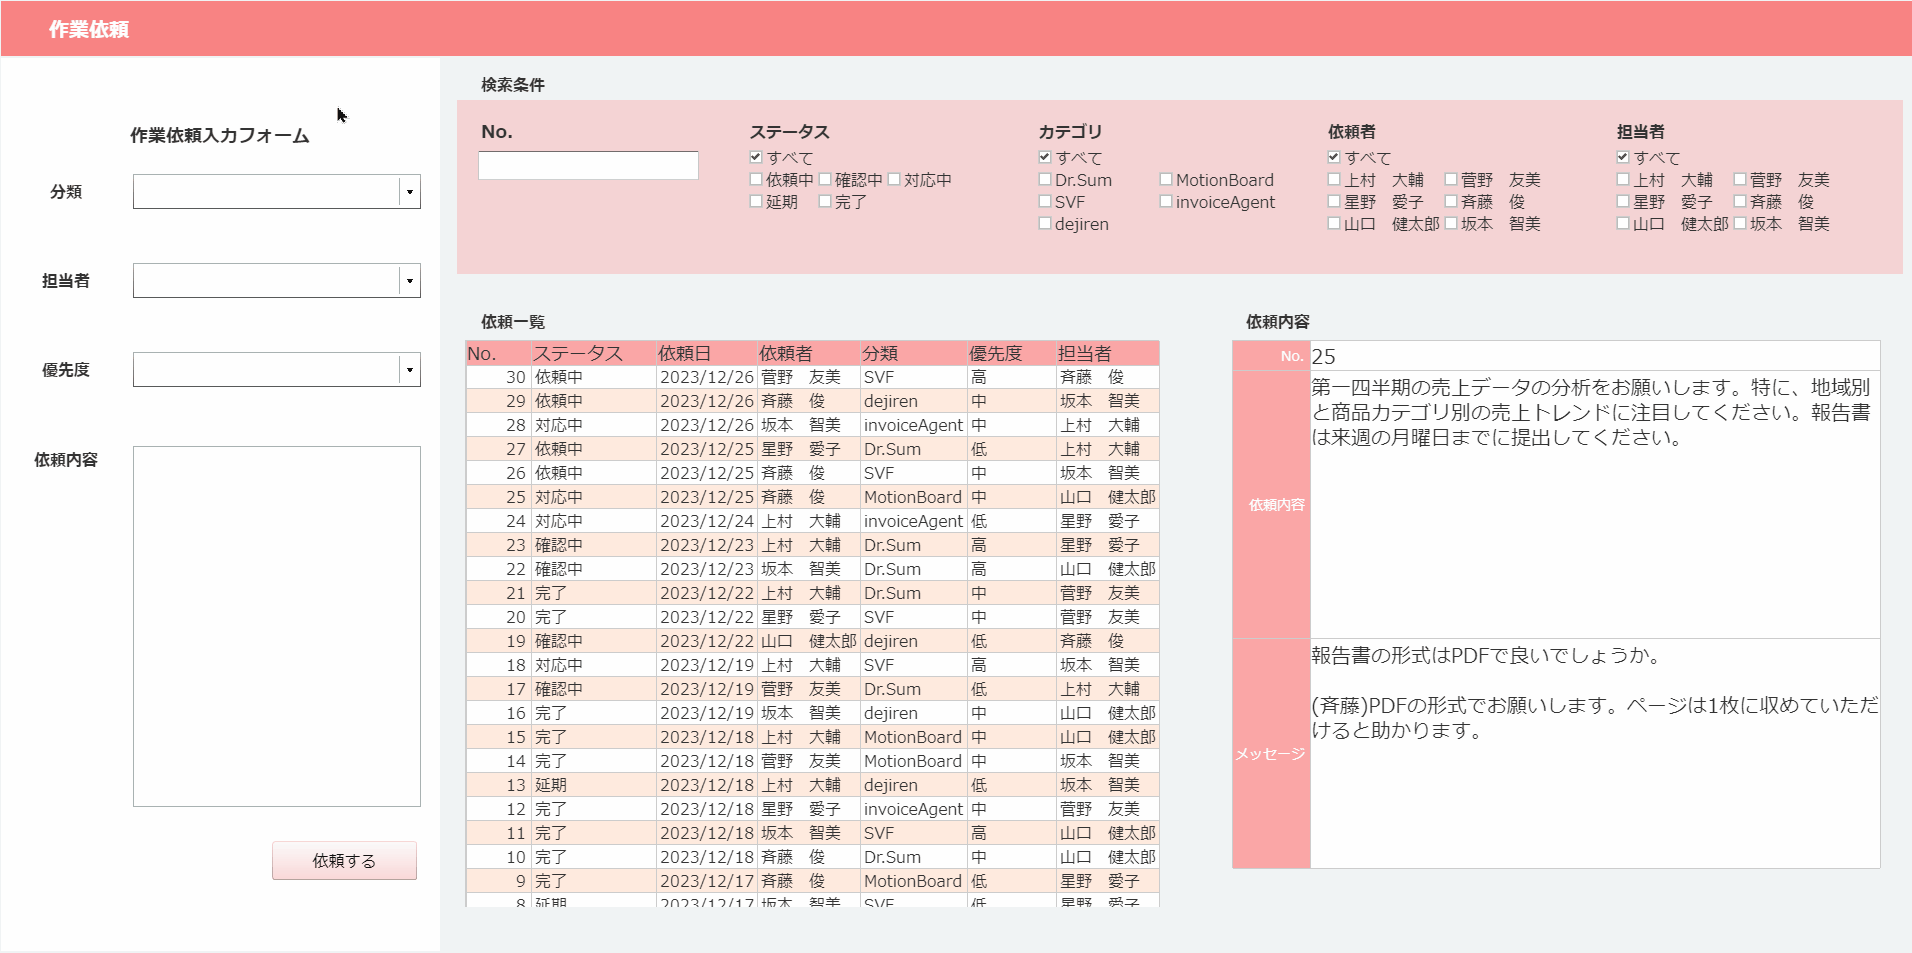Image resolution: width=1912 pixels, height=953 pixels.
Task: Select request No. 25 MotionBoard row
Action: (700, 496)
